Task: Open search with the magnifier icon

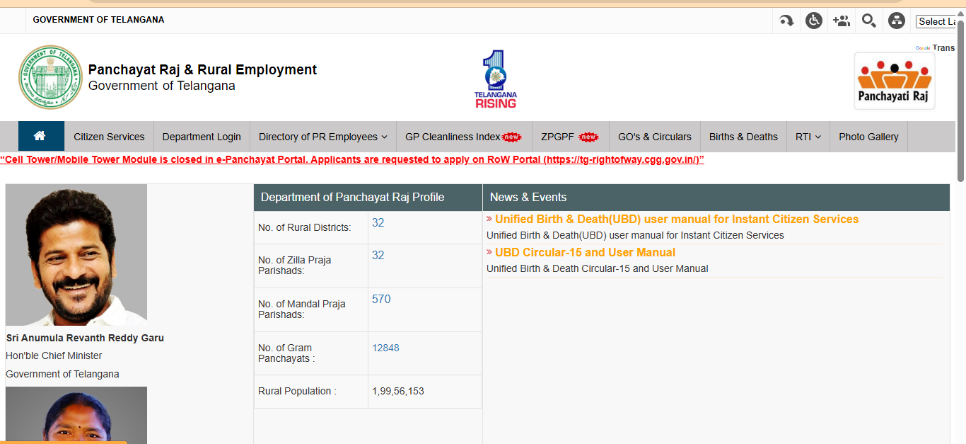Action: click(869, 21)
